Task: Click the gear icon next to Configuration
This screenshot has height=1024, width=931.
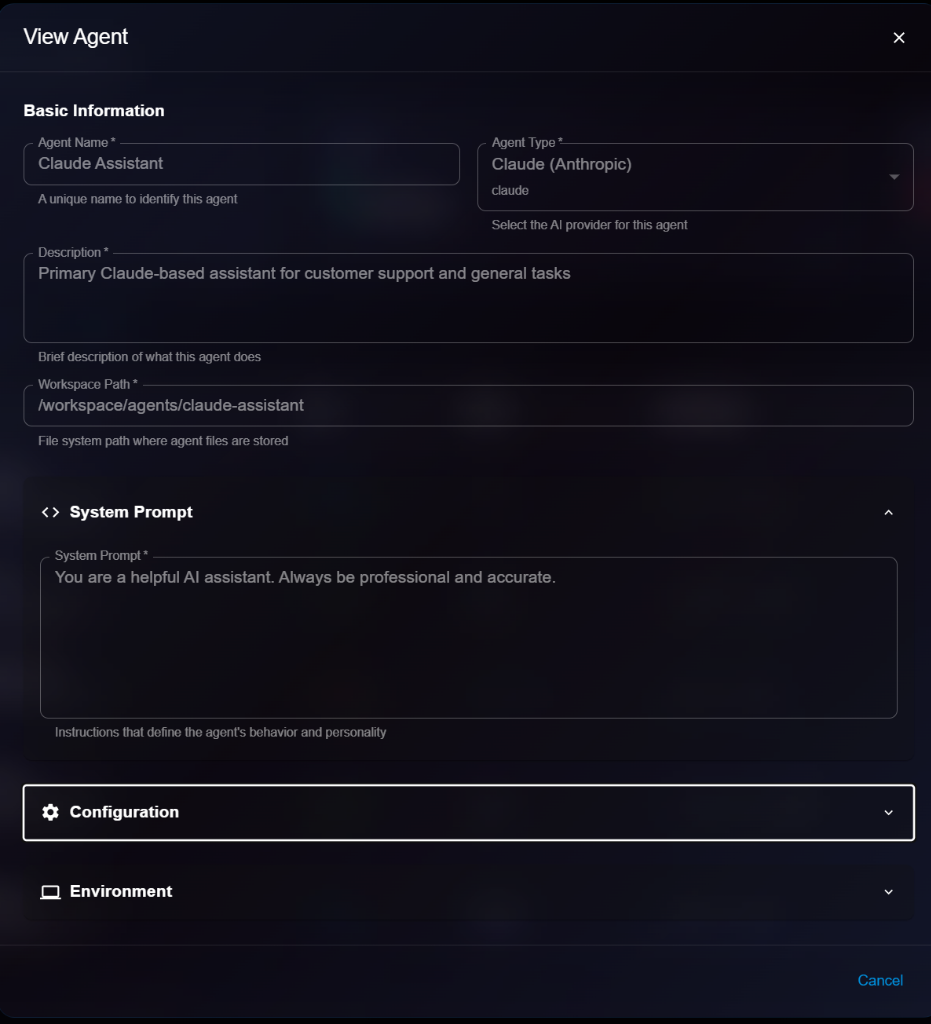Action: point(50,812)
